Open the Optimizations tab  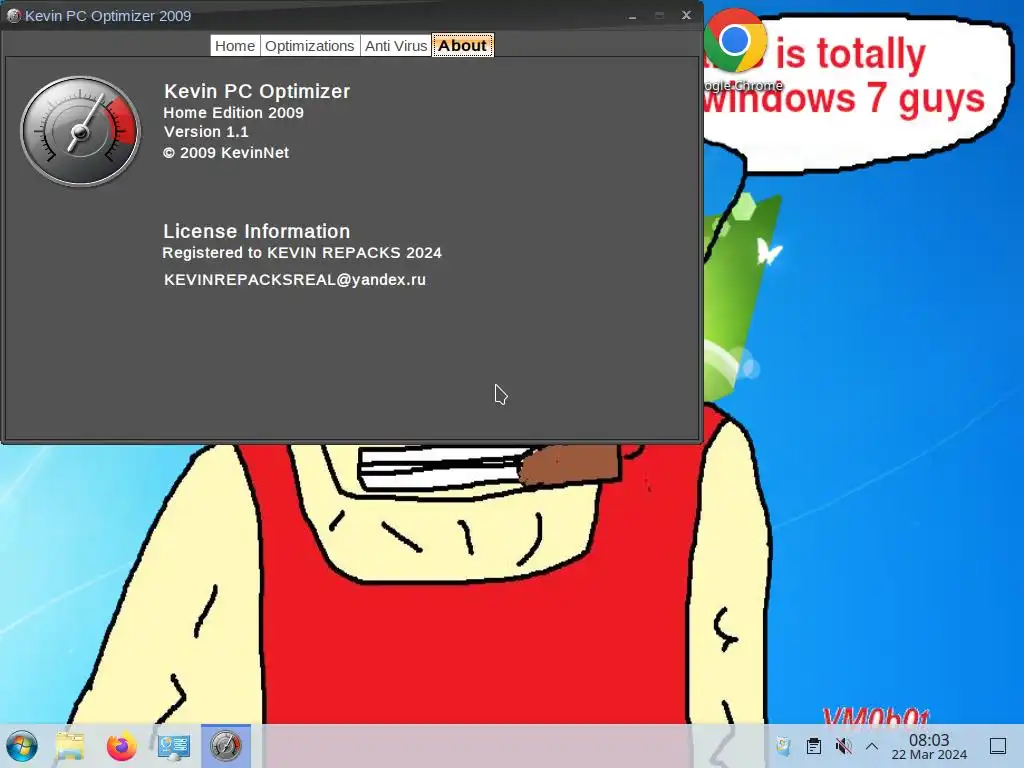coord(310,46)
